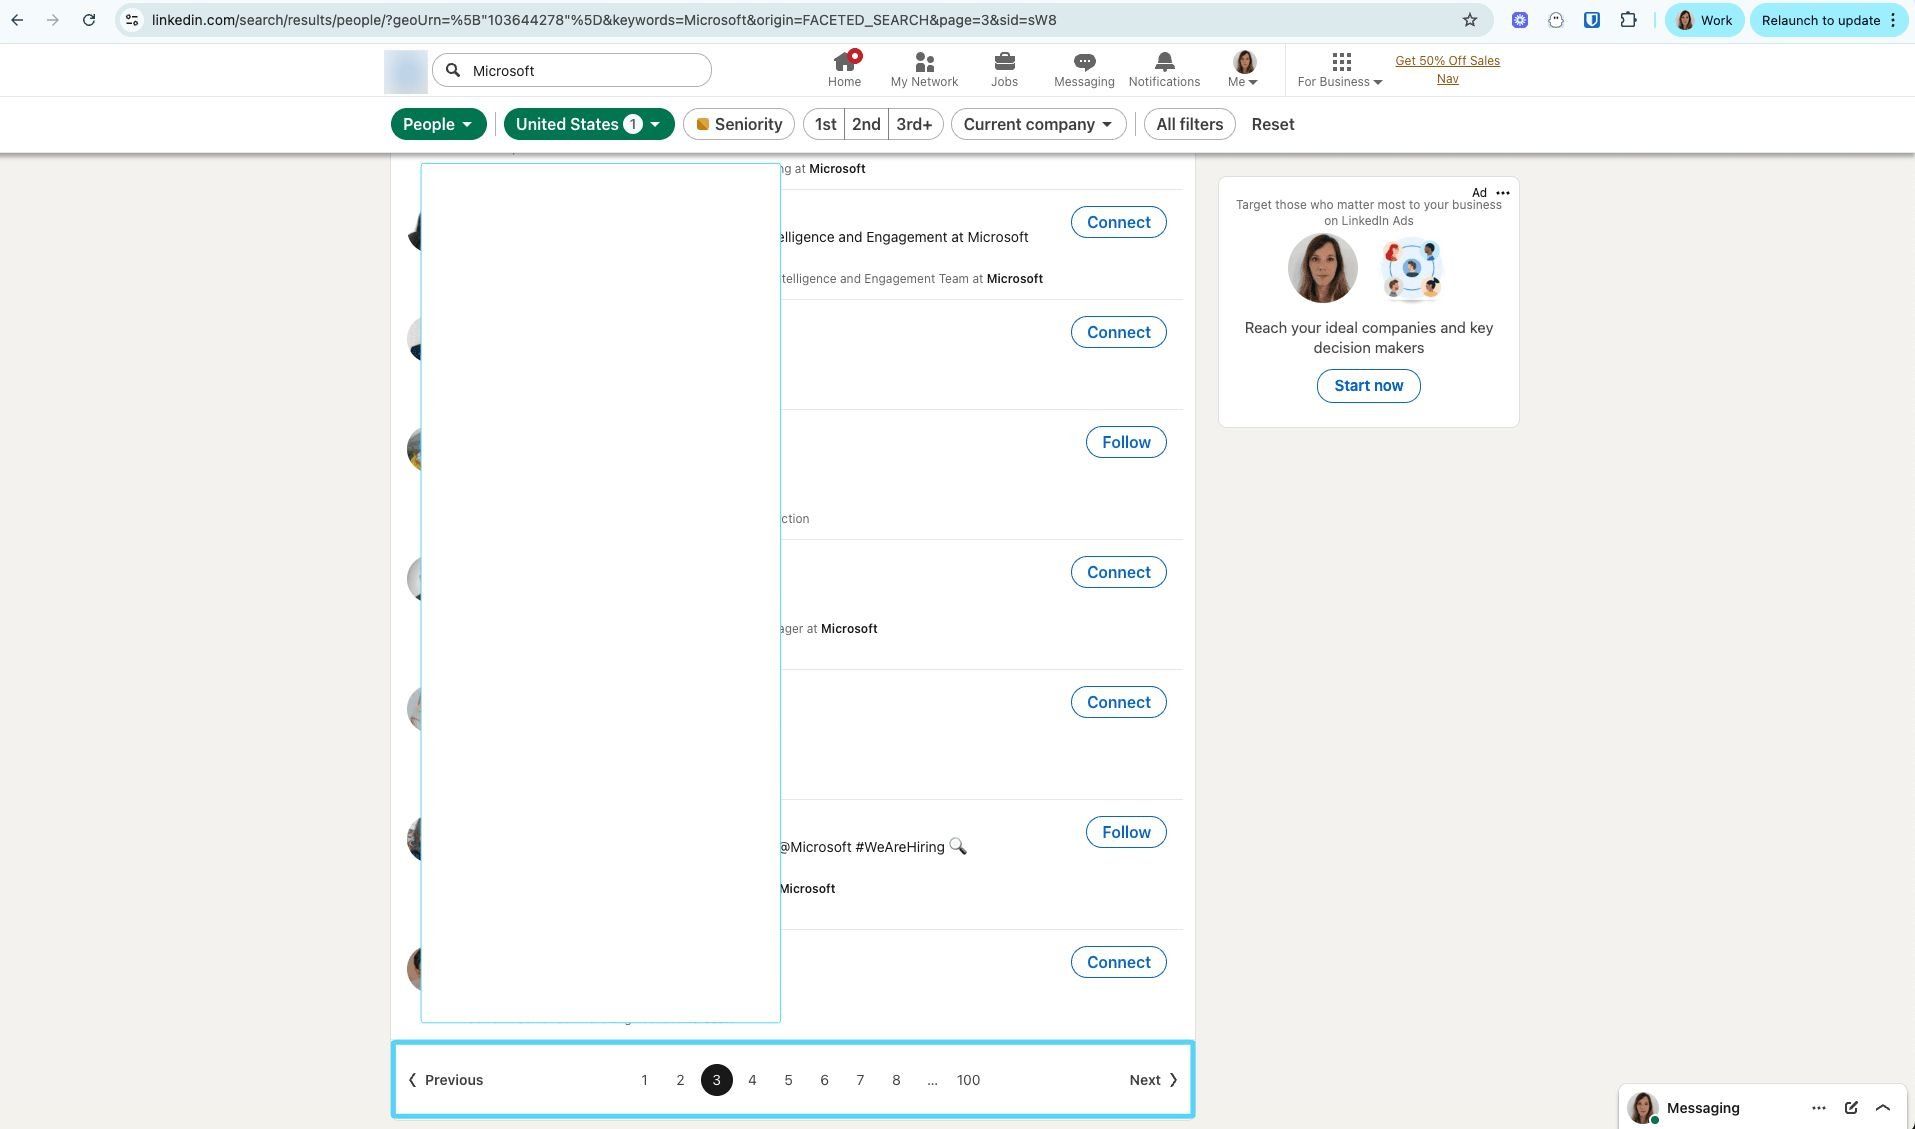Select current page 3 indicator

pyautogui.click(x=716, y=1080)
